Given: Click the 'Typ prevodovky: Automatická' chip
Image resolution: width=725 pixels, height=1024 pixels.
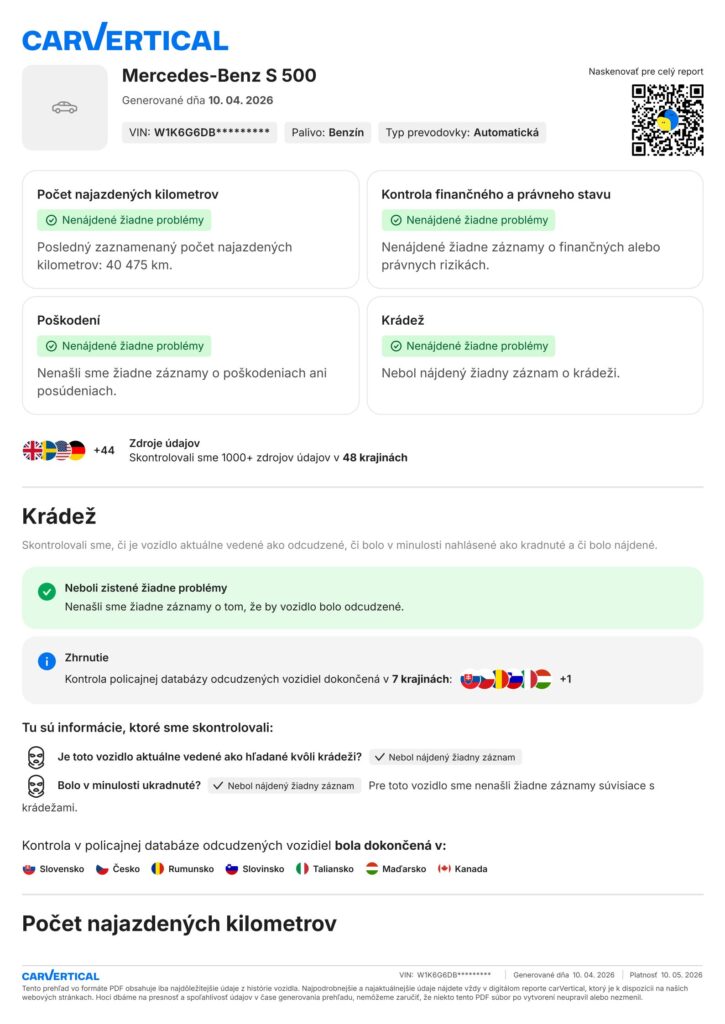Looking at the screenshot, I should tap(462, 133).
